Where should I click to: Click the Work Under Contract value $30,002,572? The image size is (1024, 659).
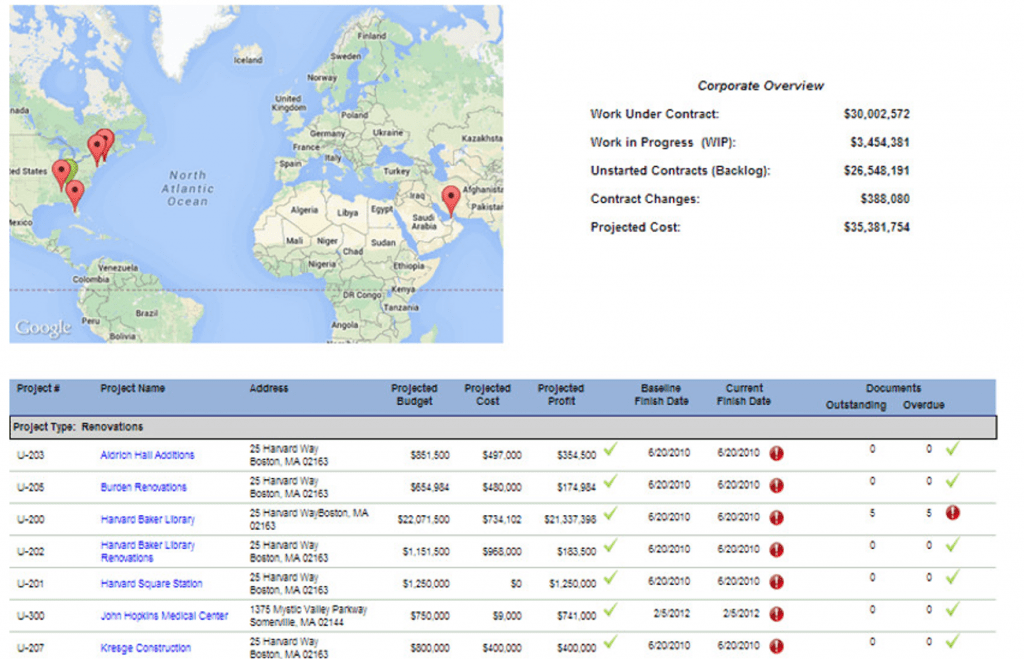(x=876, y=114)
